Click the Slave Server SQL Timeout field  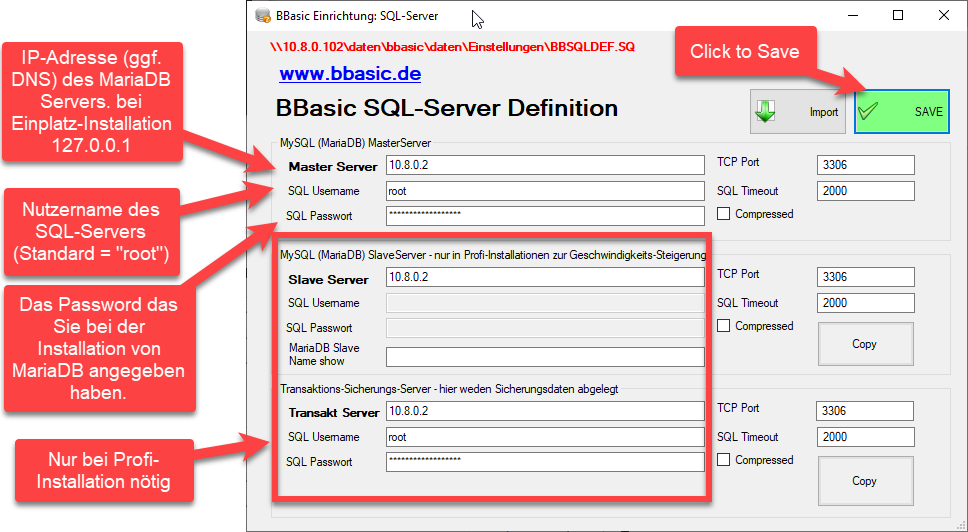tap(866, 303)
